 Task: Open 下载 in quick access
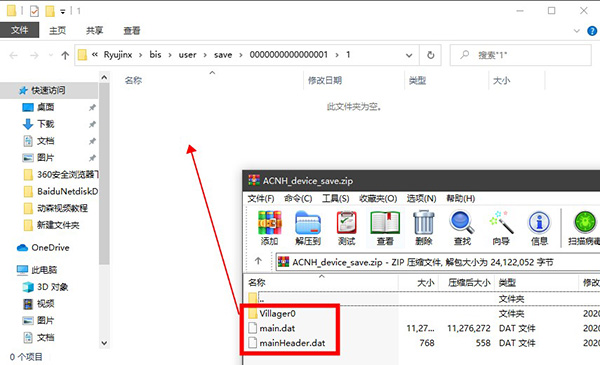46,124
